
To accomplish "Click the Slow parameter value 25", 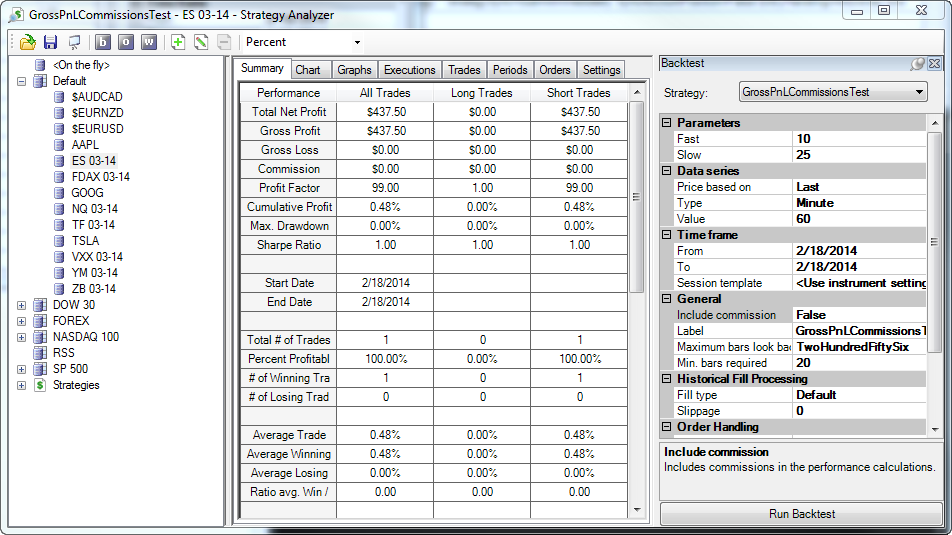I will coord(860,155).
